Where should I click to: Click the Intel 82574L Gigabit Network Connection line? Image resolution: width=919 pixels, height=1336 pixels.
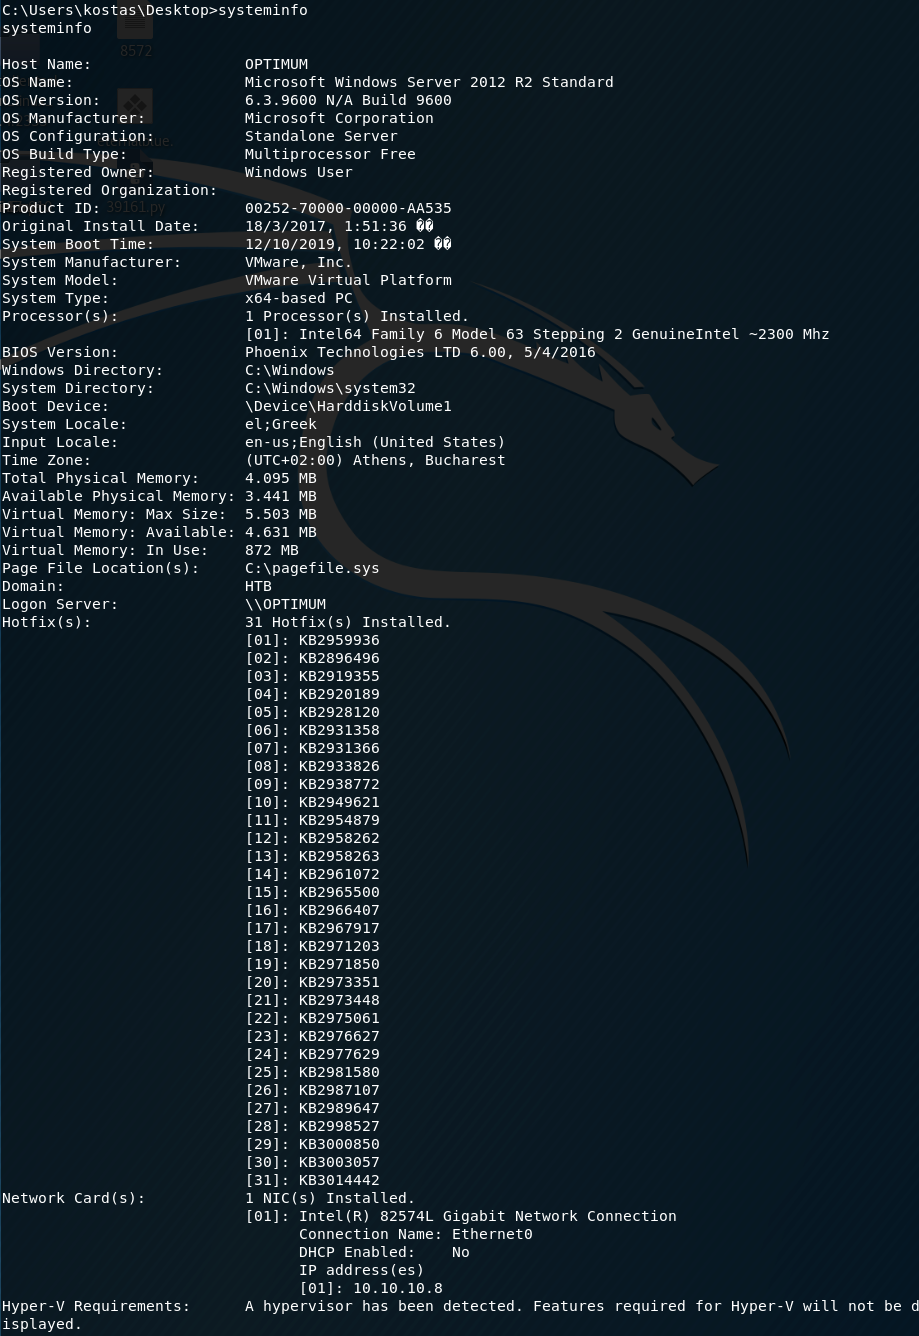point(487,1216)
